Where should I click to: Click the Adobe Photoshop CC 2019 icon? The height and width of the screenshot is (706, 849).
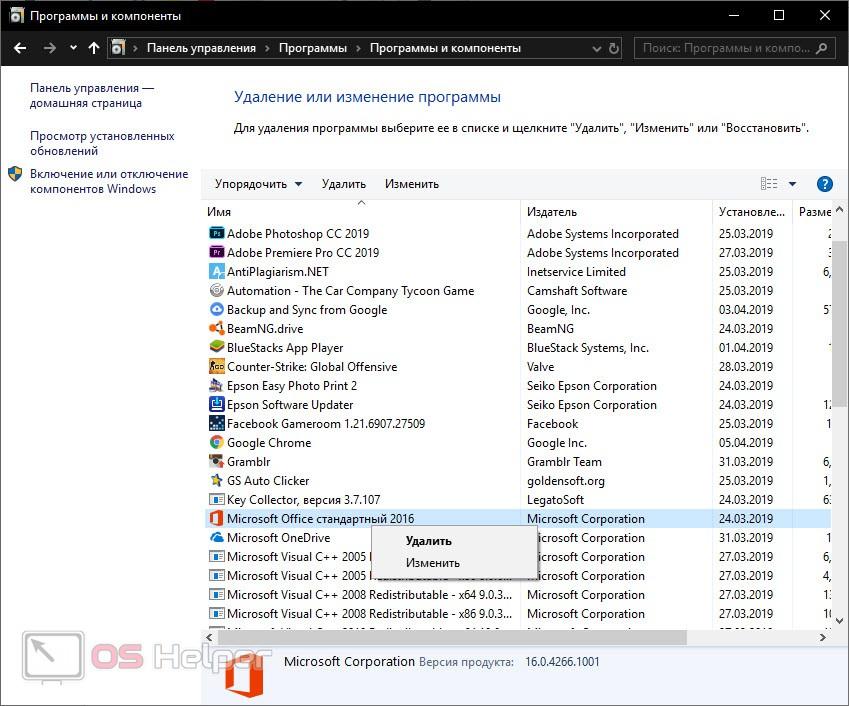point(217,233)
